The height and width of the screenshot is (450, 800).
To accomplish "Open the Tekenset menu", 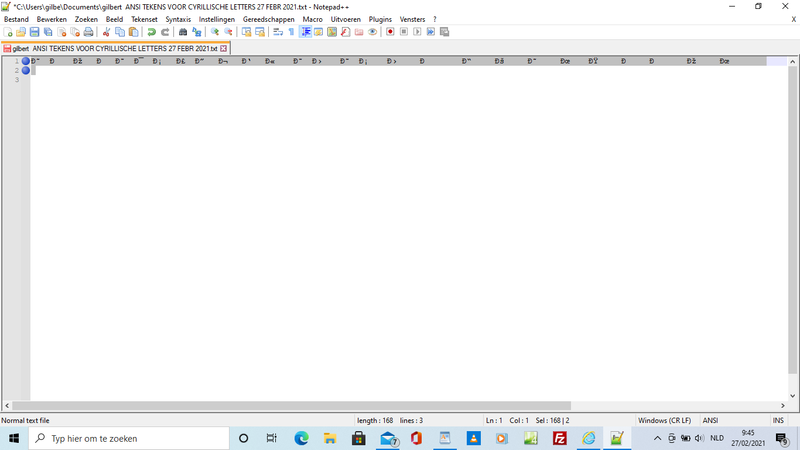I will tap(144, 19).
